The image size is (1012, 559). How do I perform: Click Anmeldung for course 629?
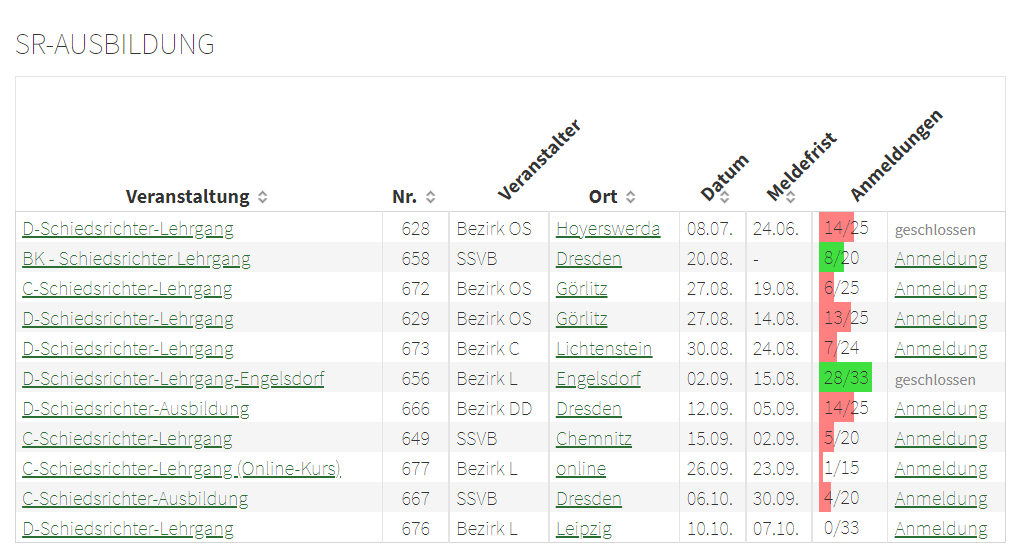(941, 319)
